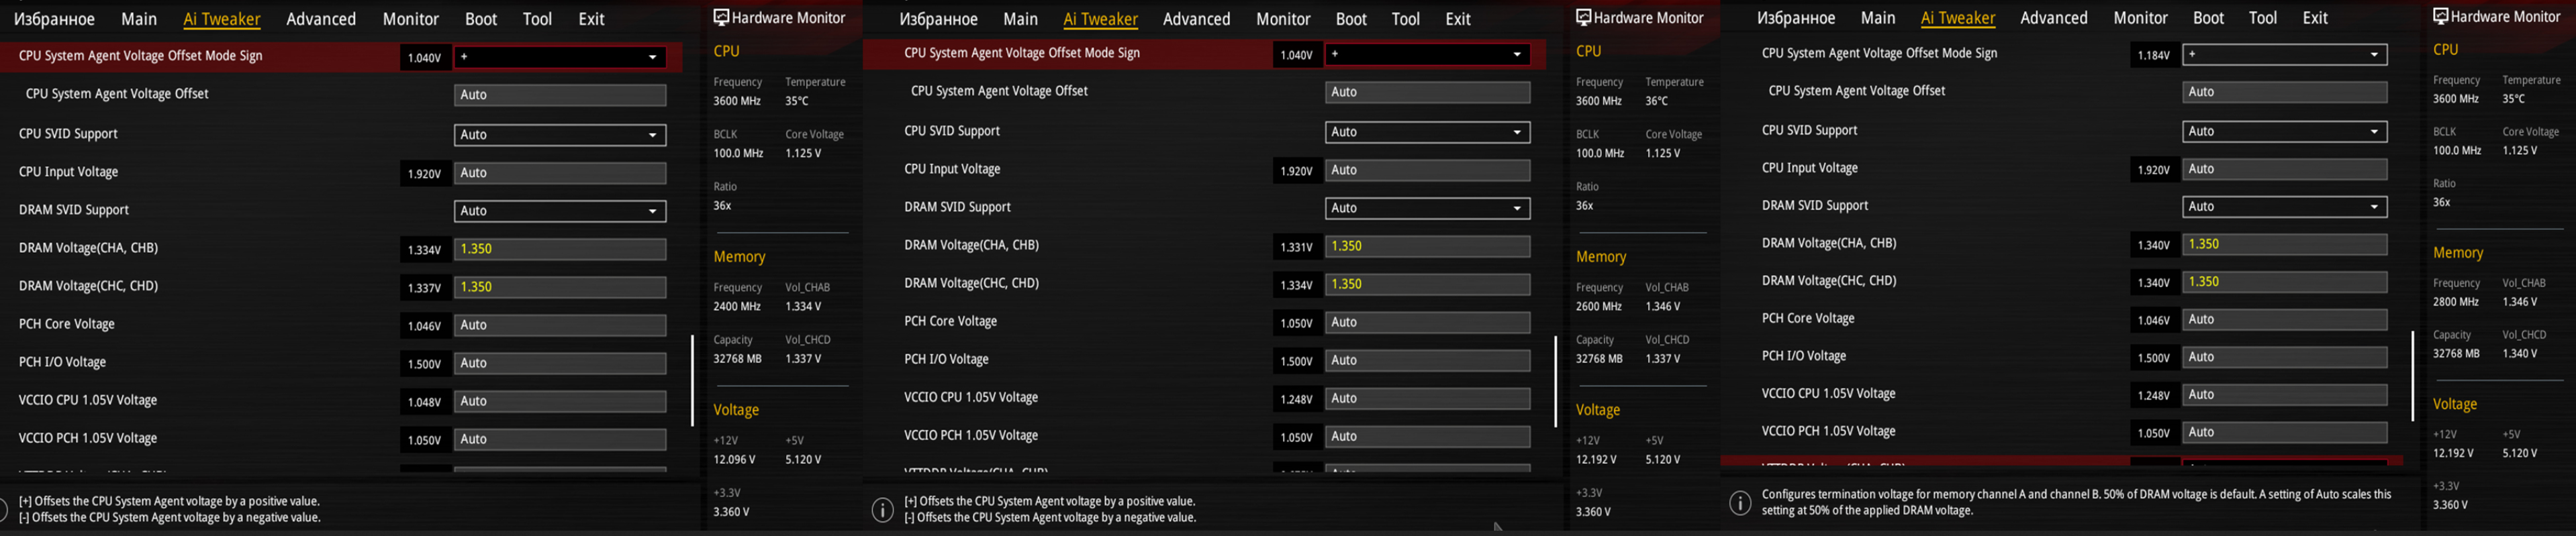2576x536 pixels.
Task: Open DRAM SVID Support dropdown in right panel
Action: tap(2284, 207)
